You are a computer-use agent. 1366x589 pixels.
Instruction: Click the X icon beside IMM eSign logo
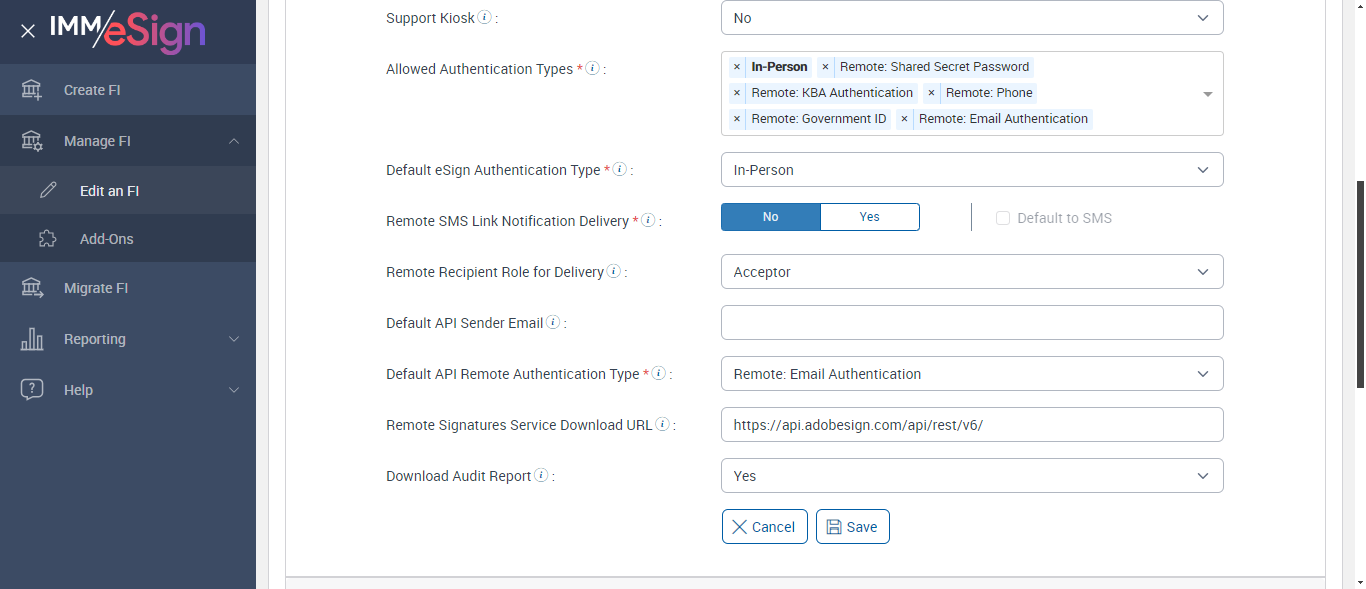point(28,31)
